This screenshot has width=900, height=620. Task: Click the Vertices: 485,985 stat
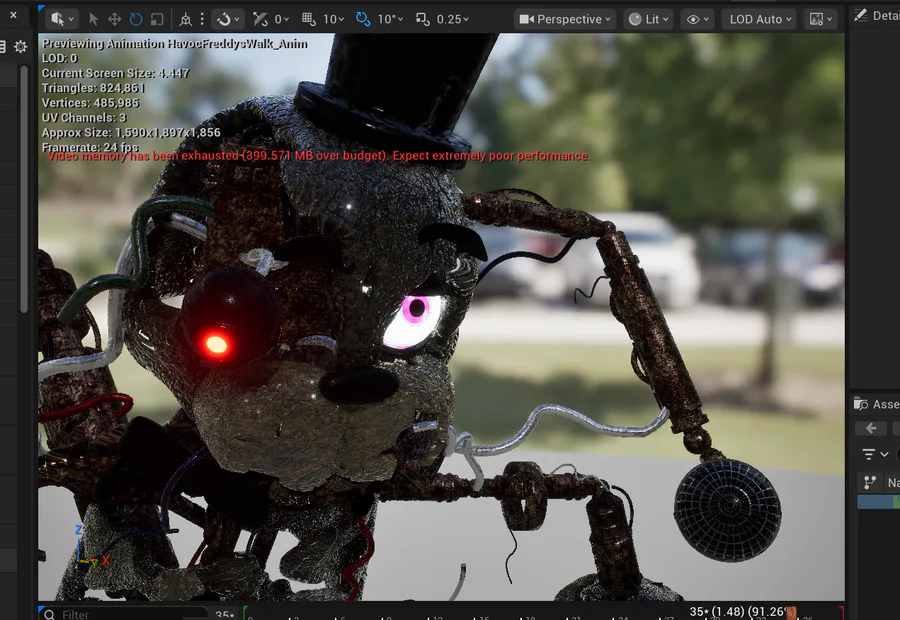(x=90, y=103)
